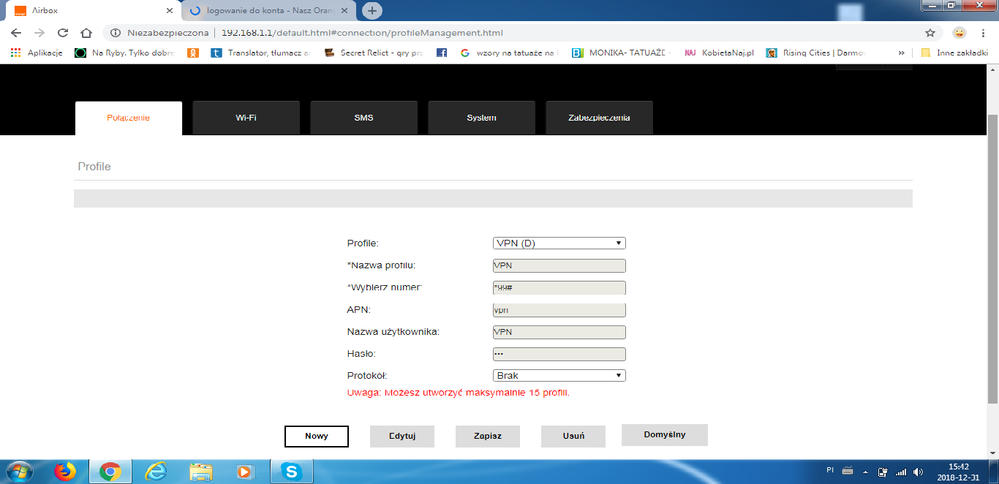Switch to the Wi-Fi tab
This screenshot has width=999, height=484.
pos(246,118)
